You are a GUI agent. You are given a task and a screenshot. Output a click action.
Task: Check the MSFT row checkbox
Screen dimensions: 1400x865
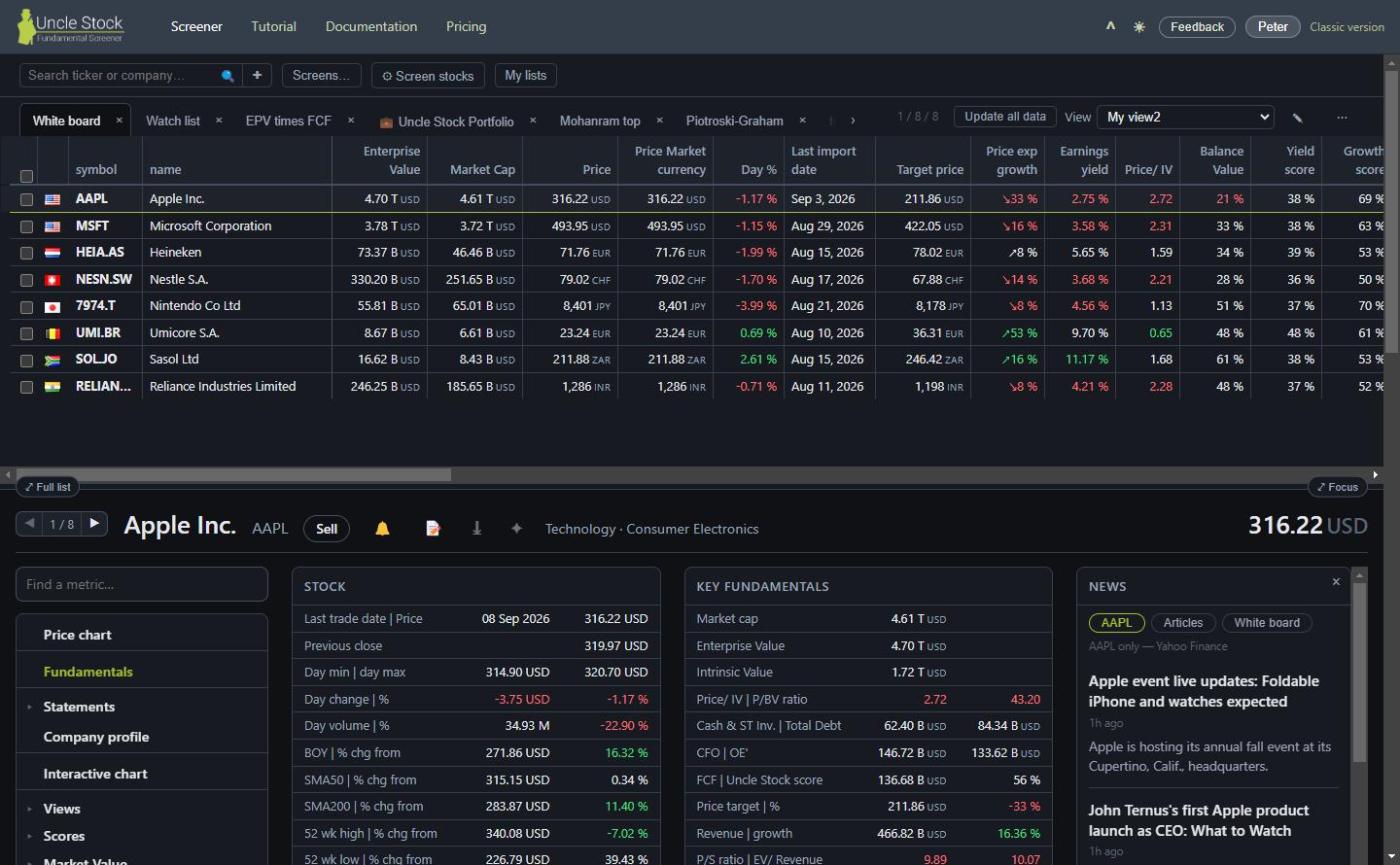coord(27,226)
